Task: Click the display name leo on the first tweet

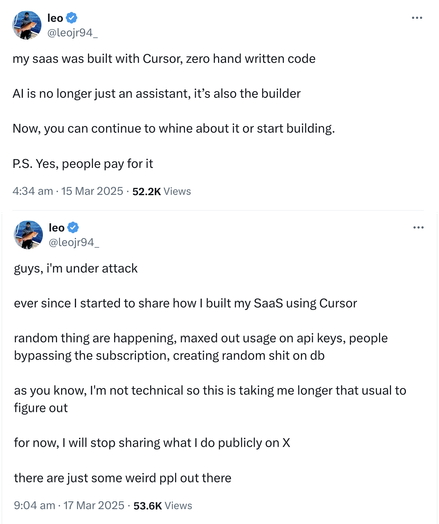Action: tap(55, 18)
